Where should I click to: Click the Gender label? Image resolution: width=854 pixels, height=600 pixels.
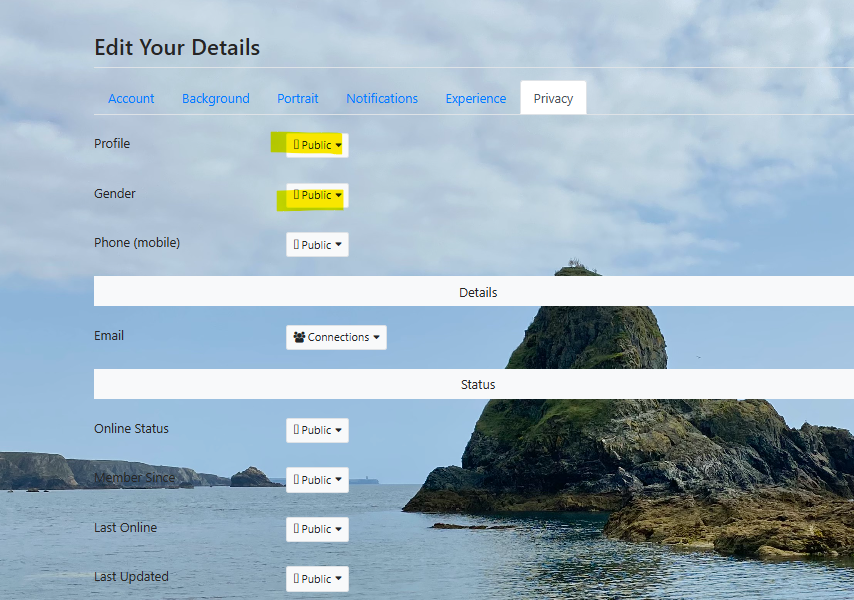pyautogui.click(x=114, y=193)
